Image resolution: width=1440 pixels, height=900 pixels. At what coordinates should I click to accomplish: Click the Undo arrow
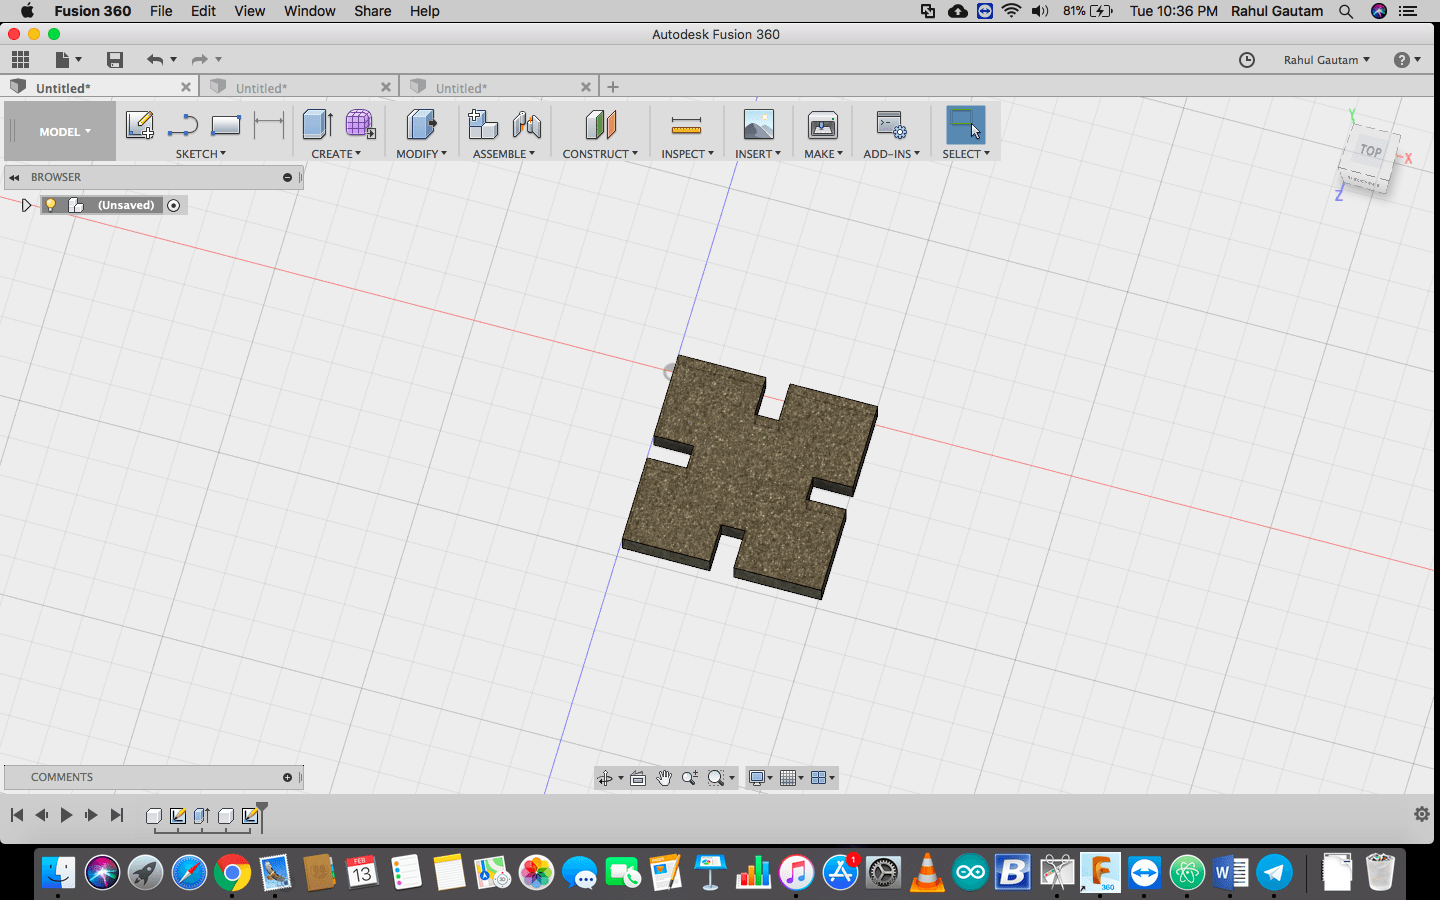coord(155,60)
